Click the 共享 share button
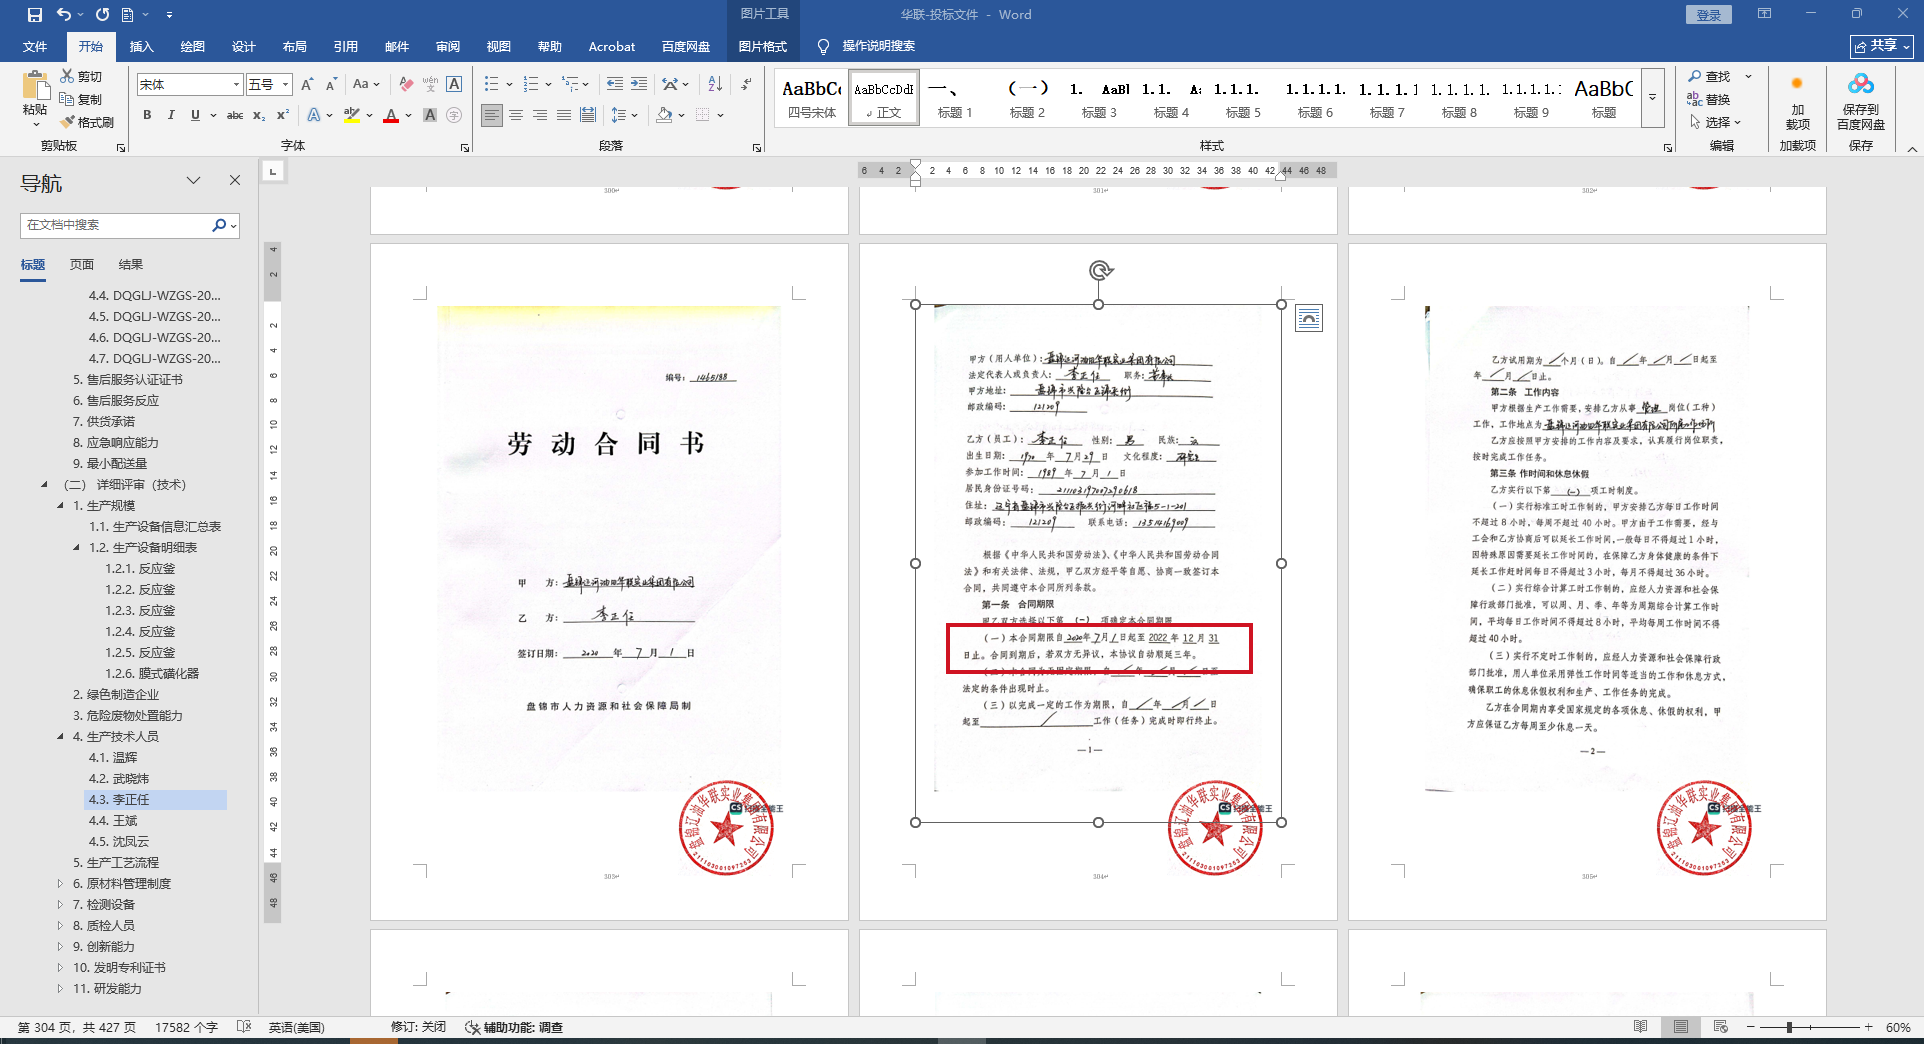1924x1044 pixels. [x=1882, y=46]
